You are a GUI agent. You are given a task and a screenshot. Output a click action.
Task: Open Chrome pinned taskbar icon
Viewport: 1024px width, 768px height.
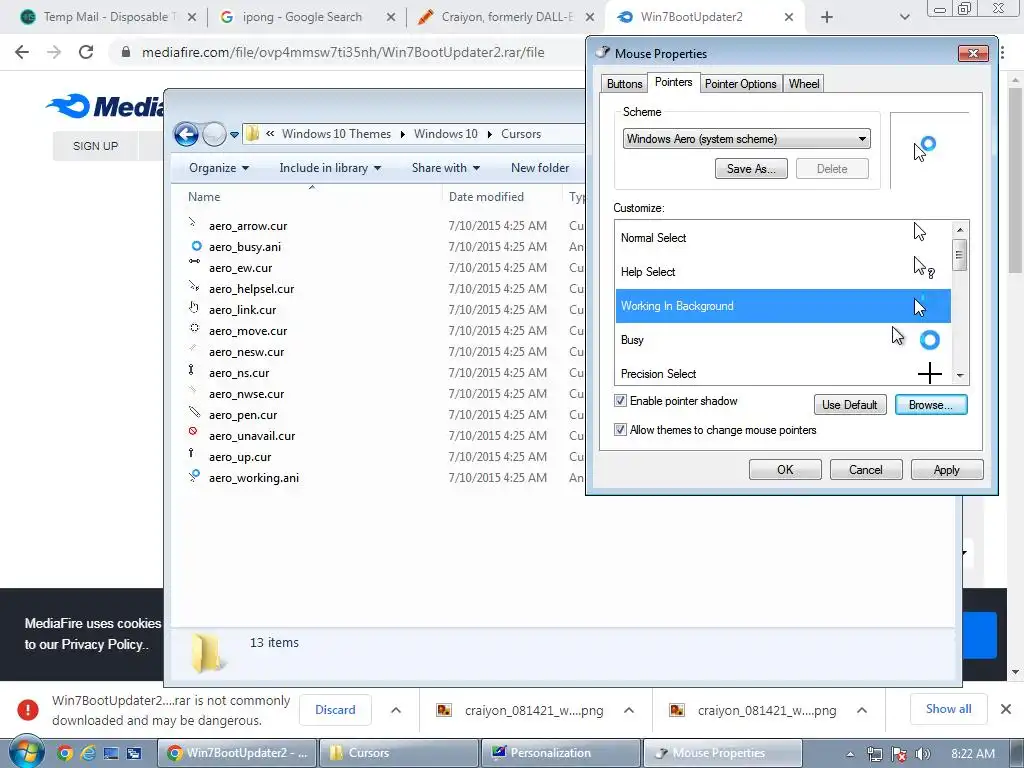click(64, 753)
